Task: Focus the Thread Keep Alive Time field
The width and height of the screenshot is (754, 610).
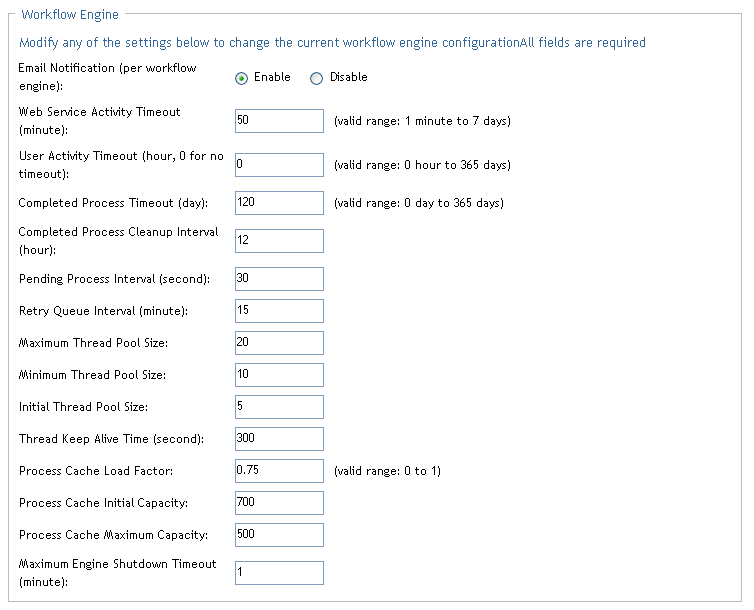Action: [279, 439]
